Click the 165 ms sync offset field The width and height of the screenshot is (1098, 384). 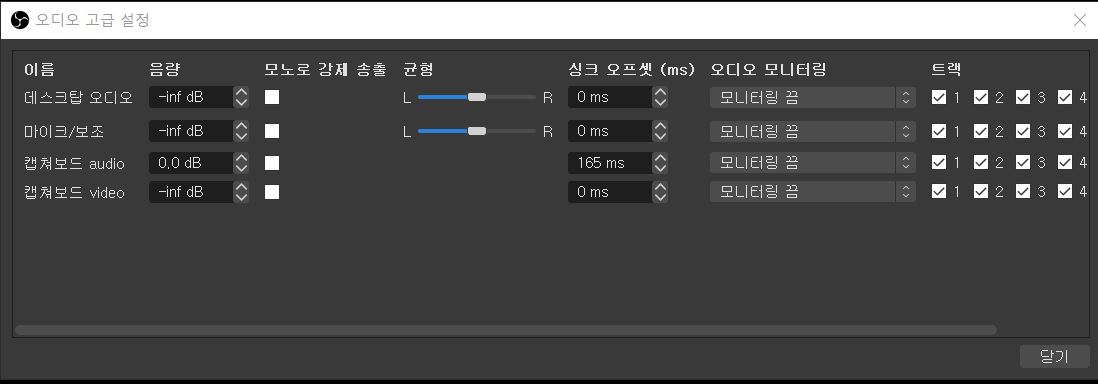point(610,163)
